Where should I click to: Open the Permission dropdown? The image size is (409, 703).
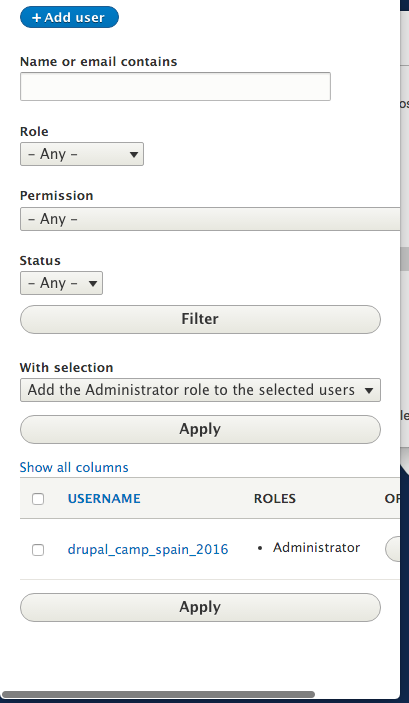click(210, 219)
